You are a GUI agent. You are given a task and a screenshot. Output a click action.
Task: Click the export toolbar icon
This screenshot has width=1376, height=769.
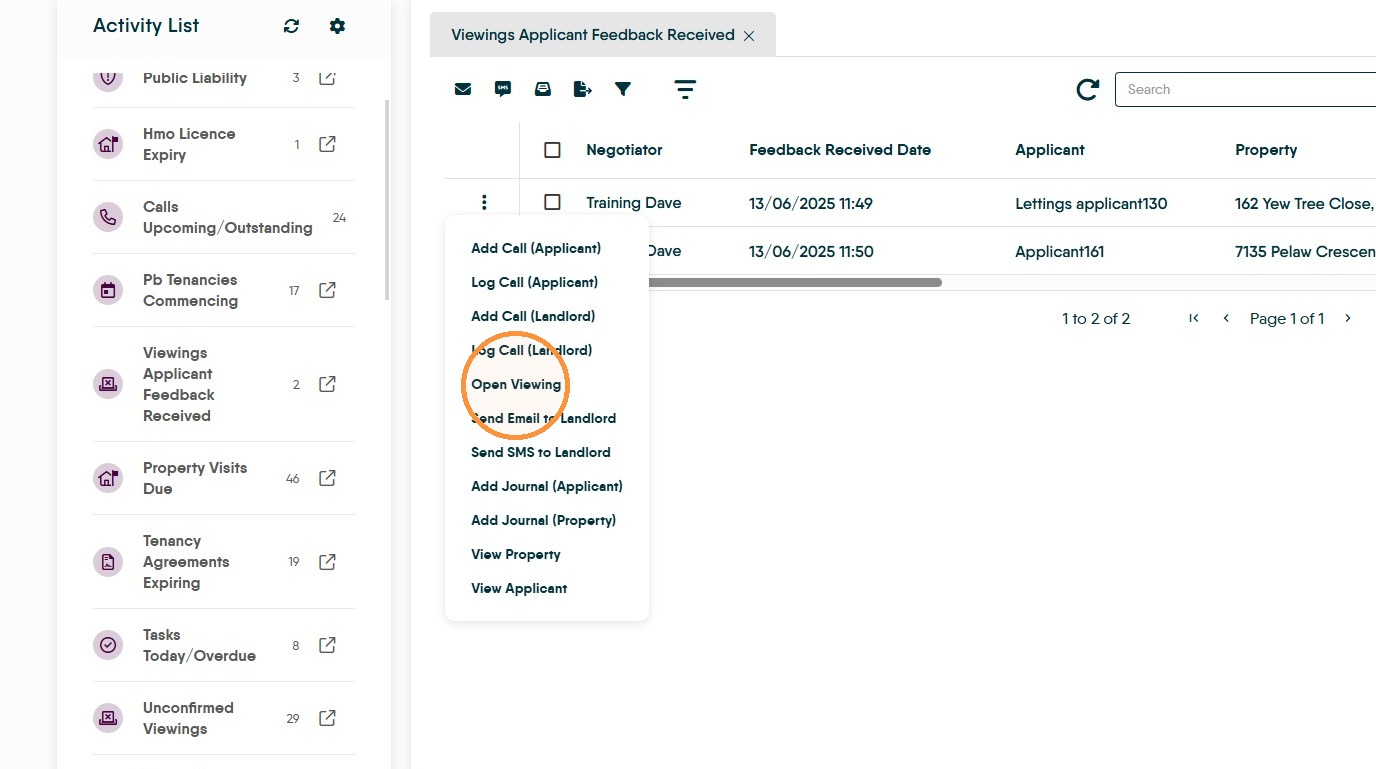click(583, 89)
